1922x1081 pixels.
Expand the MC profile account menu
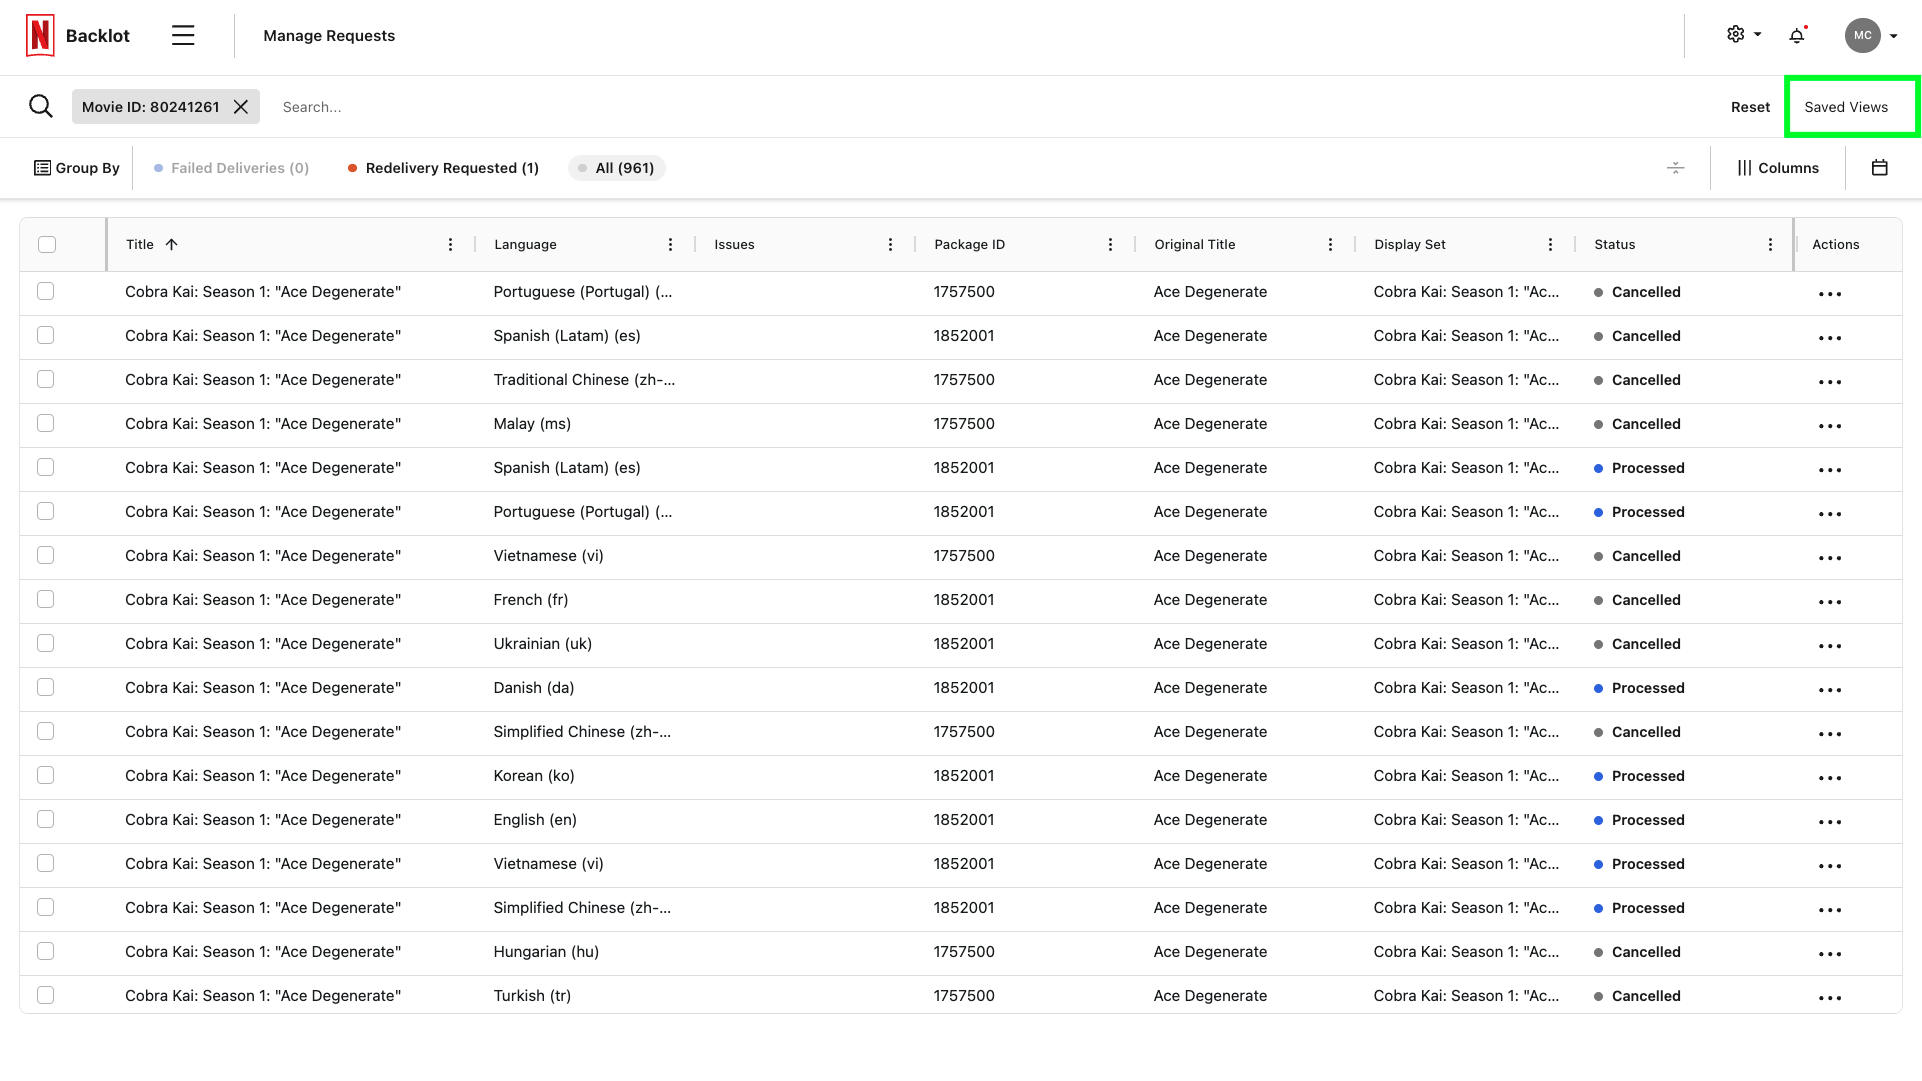[x=1869, y=35]
